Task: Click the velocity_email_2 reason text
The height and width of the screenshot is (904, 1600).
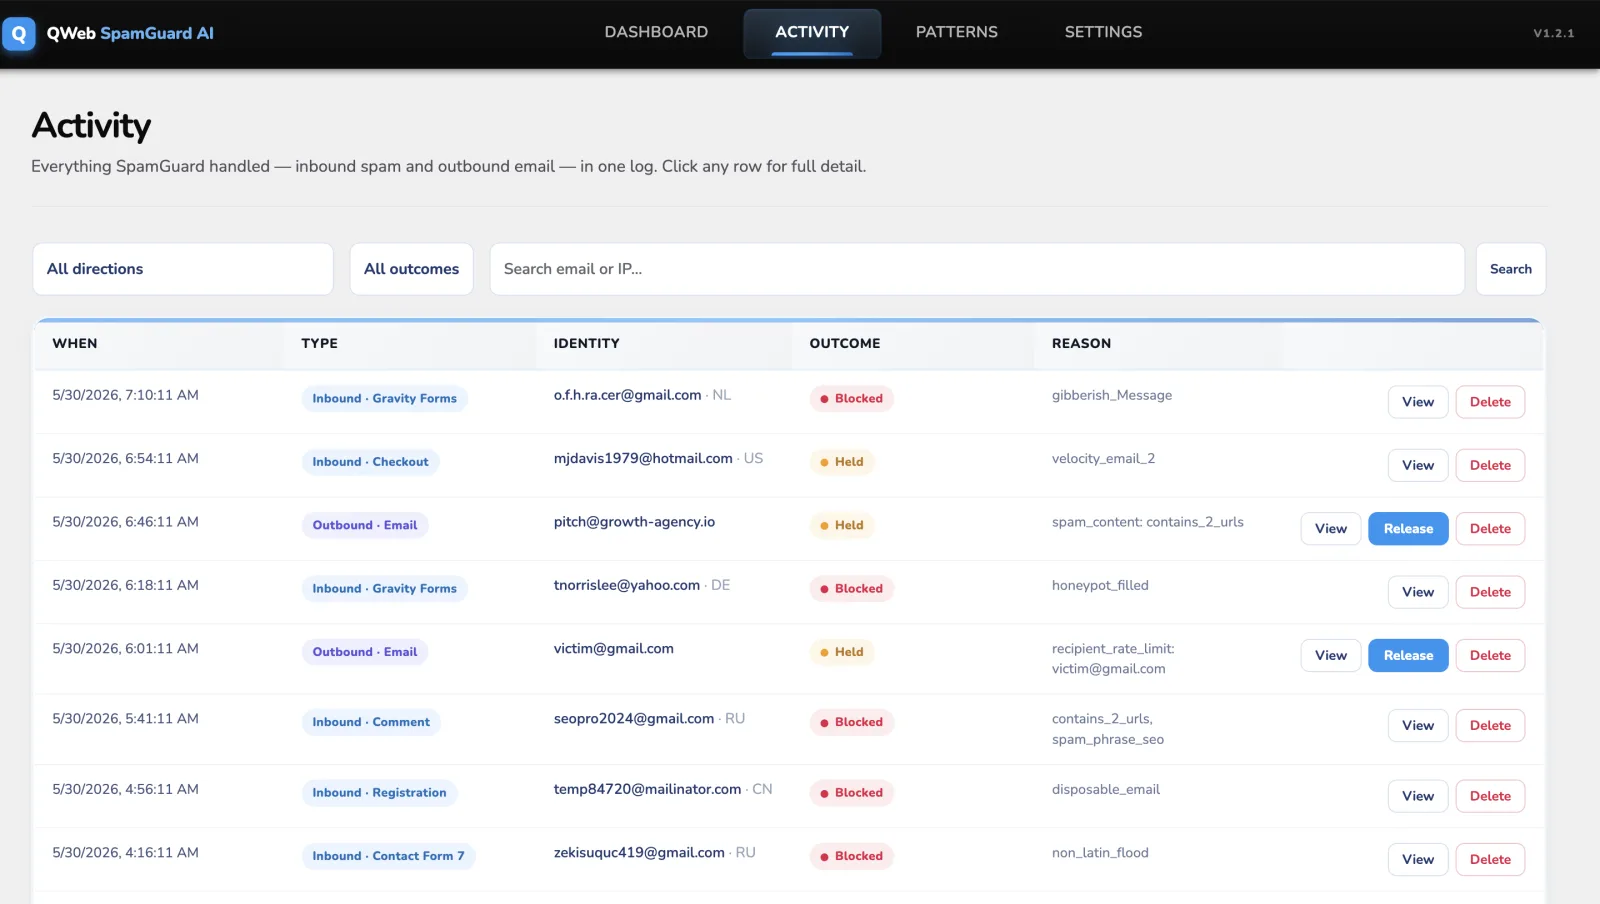Action: pyautogui.click(x=1103, y=459)
